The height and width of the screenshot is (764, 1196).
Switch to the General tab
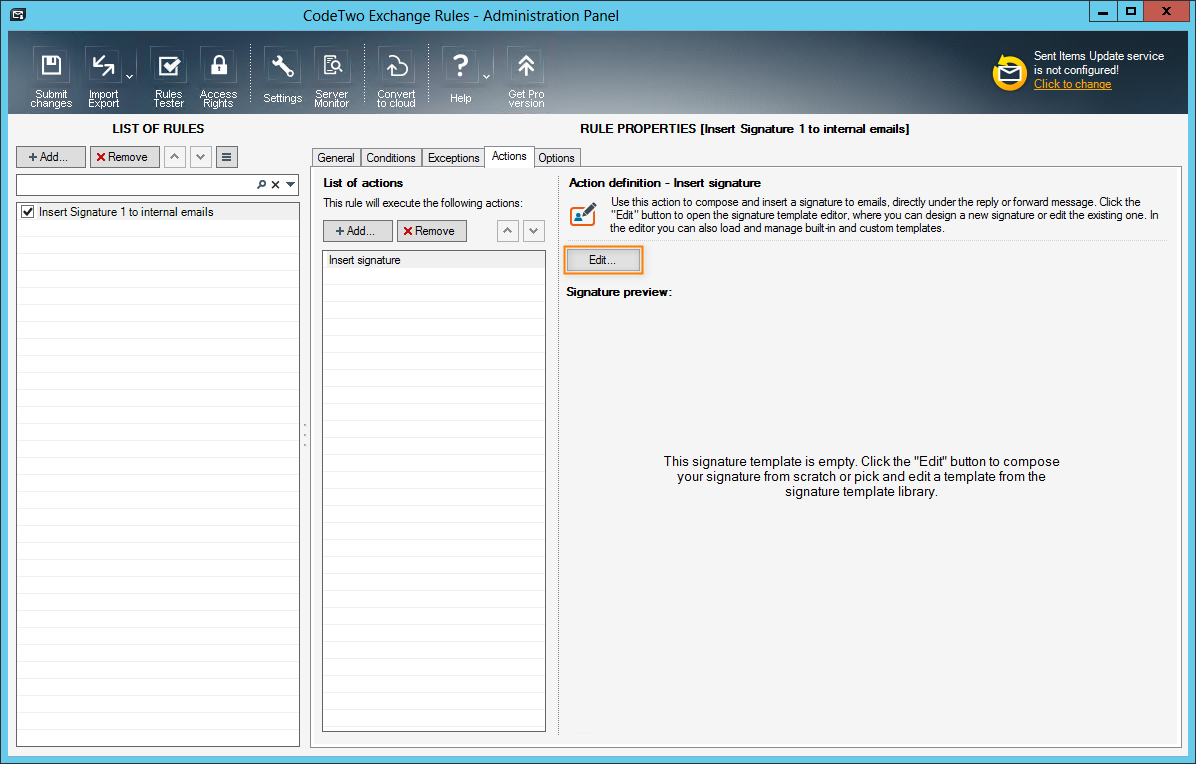tap(336, 158)
